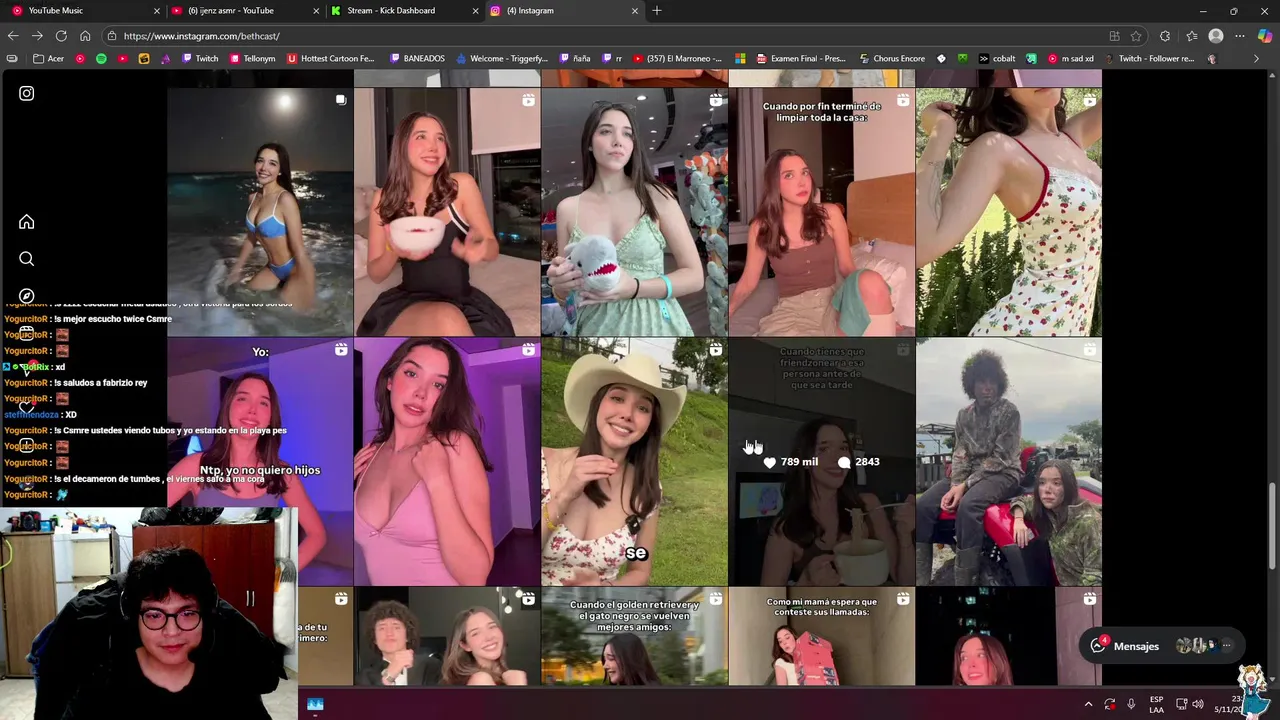Open reel of couple on motorcycle
Screen dimensions: 1280x720
(x=1008, y=461)
